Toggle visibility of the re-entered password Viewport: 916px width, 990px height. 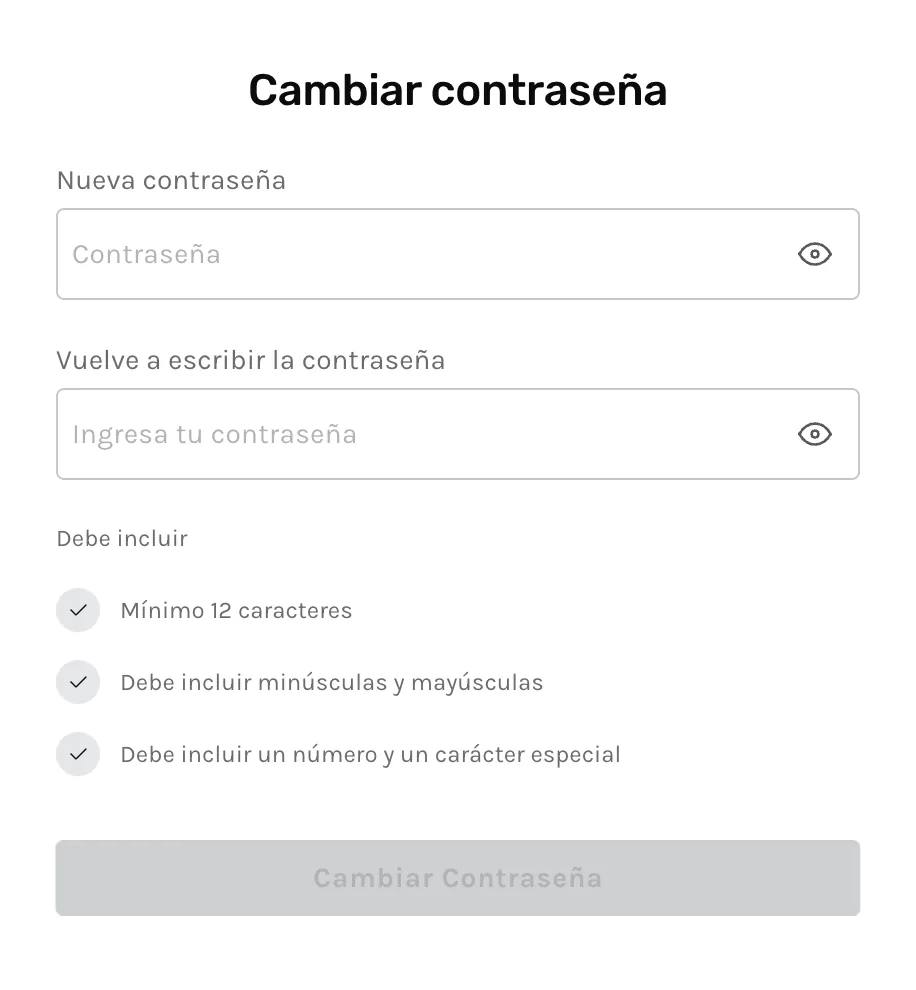(x=814, y=434)
